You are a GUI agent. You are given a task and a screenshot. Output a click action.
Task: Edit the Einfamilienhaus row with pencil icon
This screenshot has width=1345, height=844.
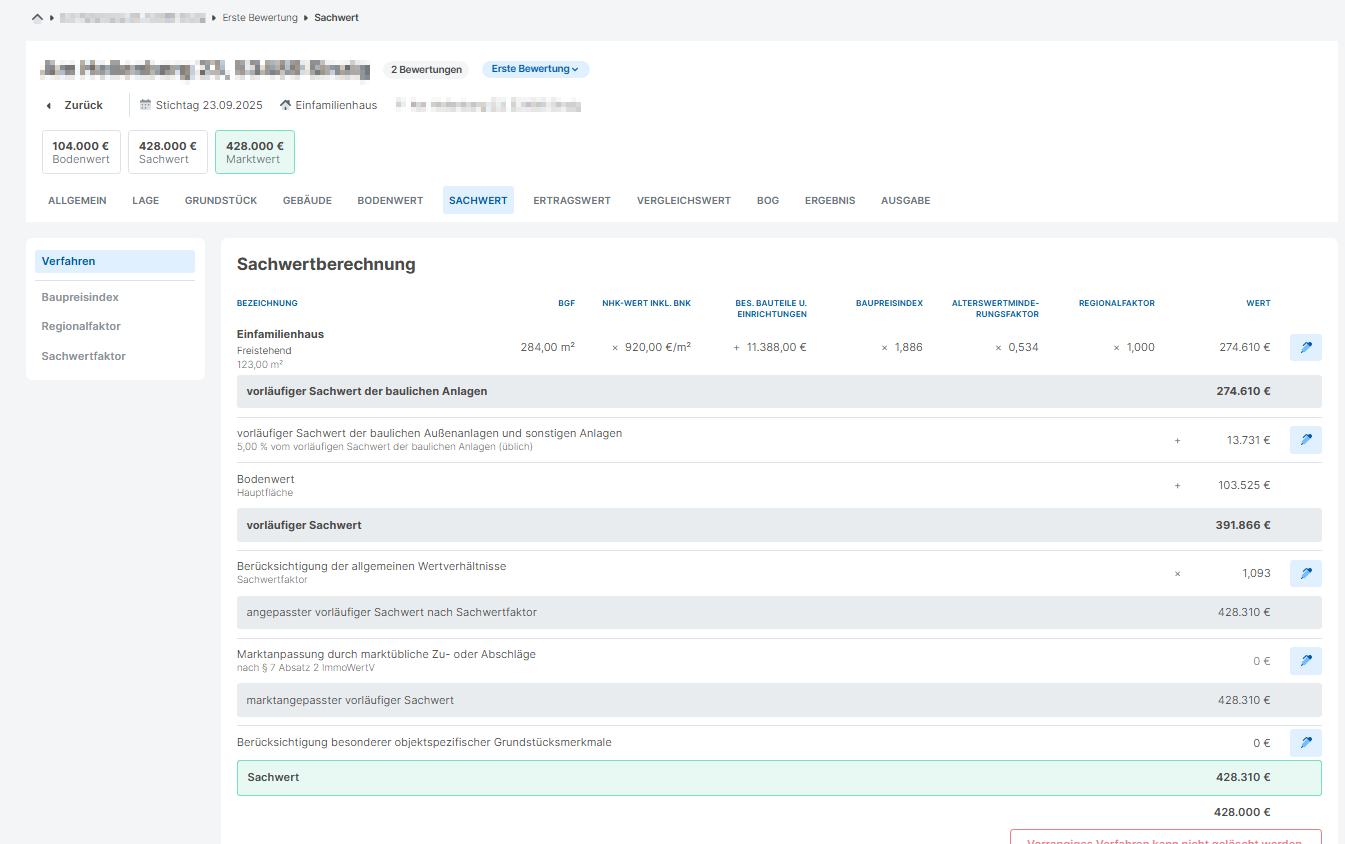(x=1305, y=348)
